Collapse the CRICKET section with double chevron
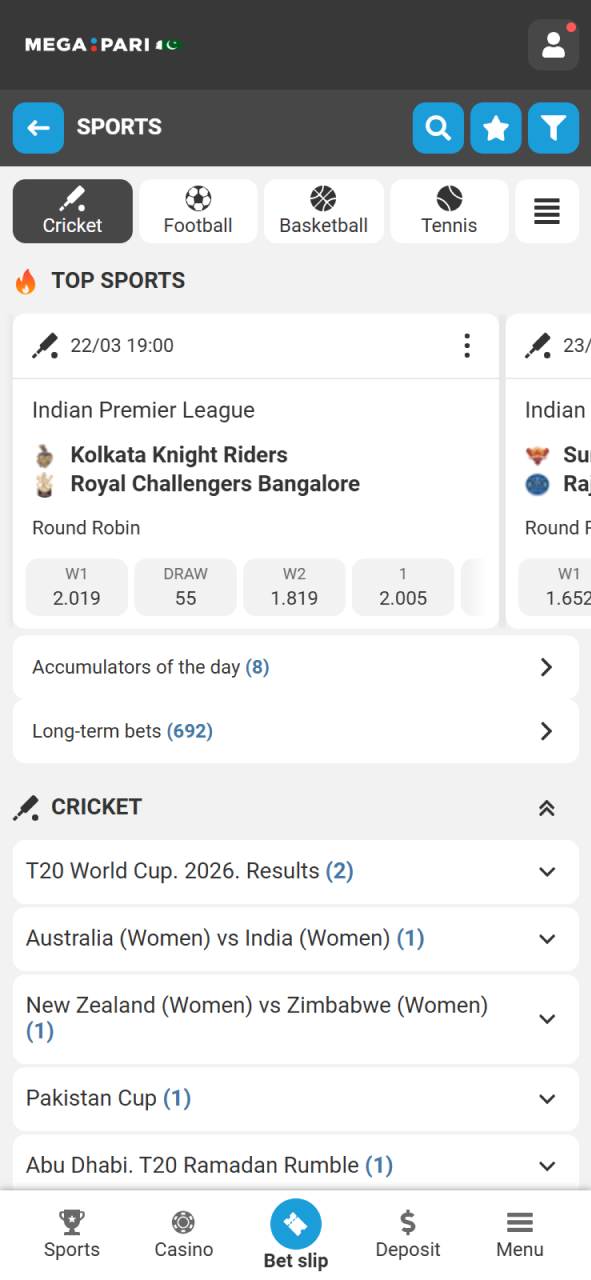 tap(546, 807)
